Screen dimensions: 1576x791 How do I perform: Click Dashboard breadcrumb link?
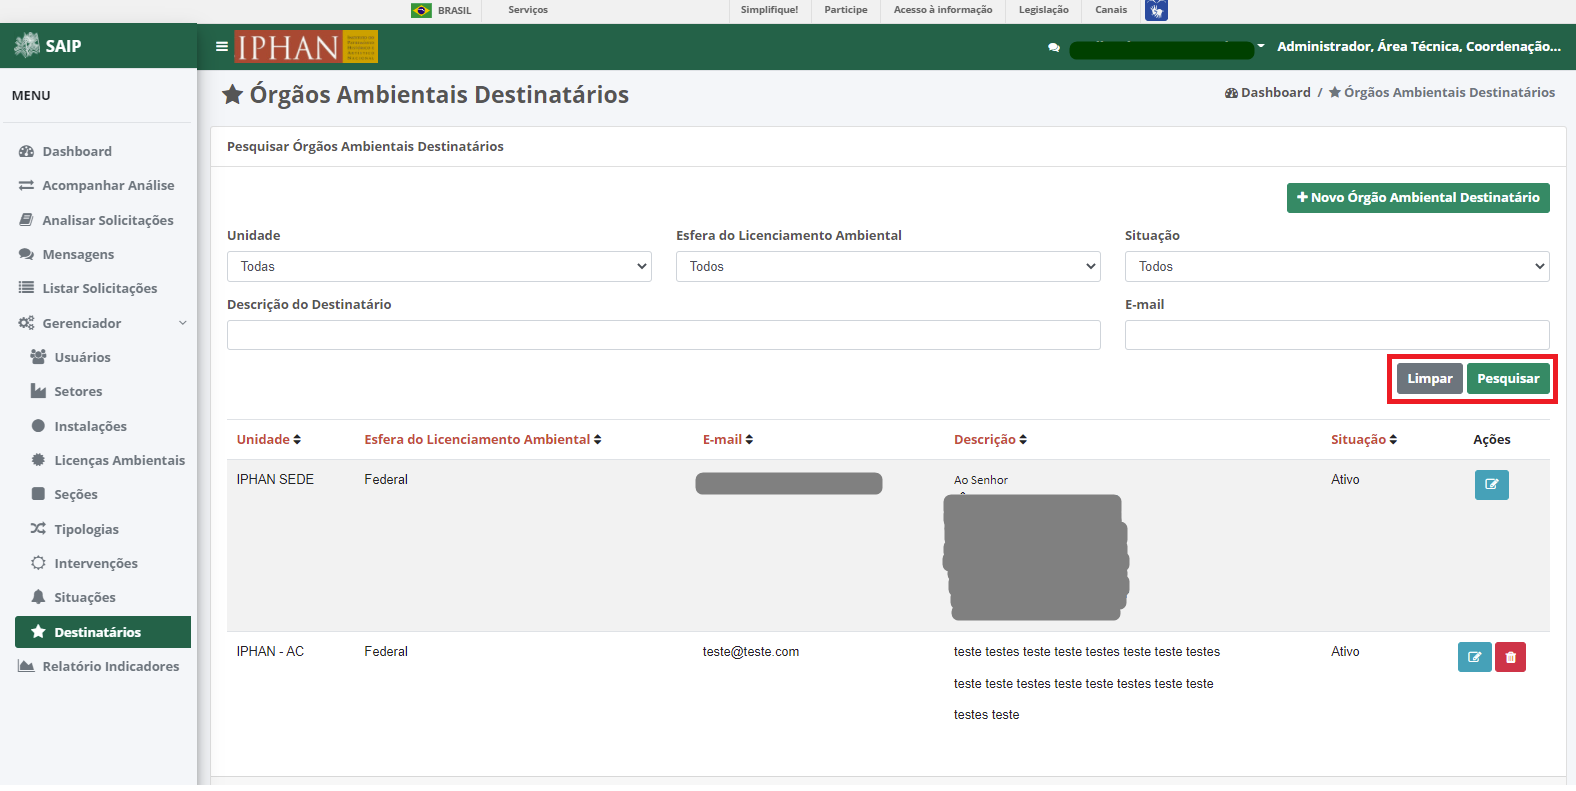tap(1268, 92)
